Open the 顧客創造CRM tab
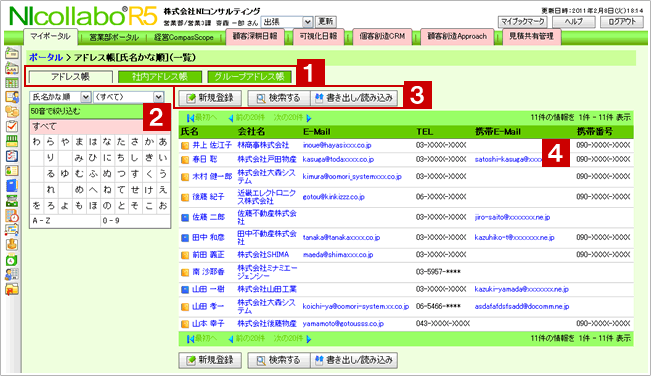This screenshot has width=651, height=376. click(382, 37)
